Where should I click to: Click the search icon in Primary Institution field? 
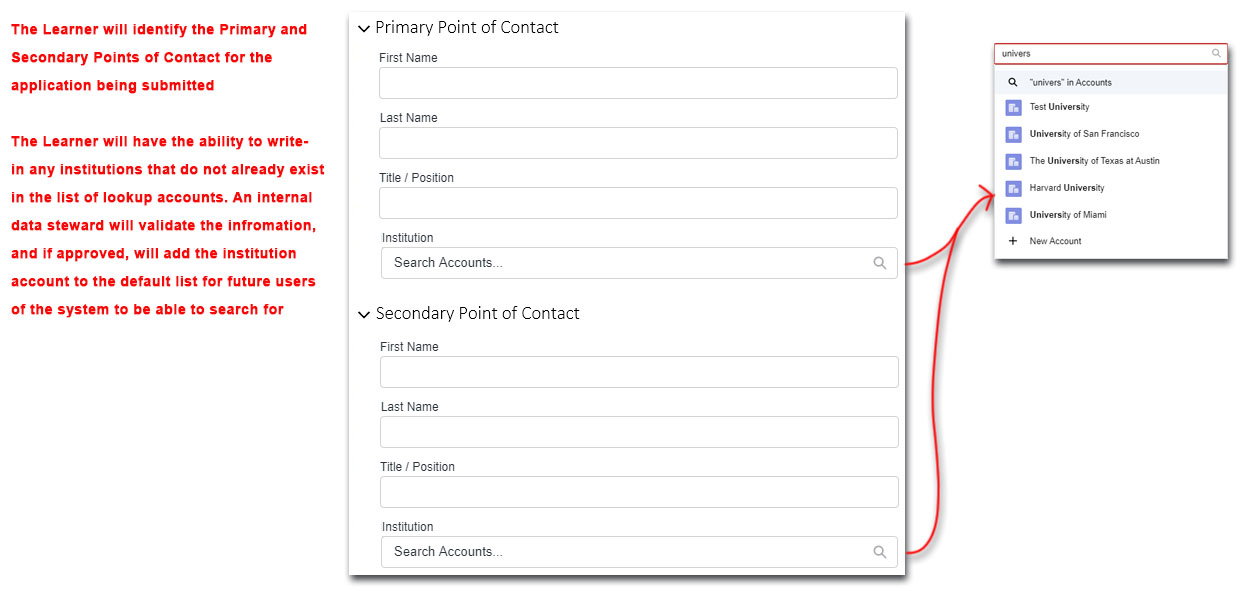[880, 263]
